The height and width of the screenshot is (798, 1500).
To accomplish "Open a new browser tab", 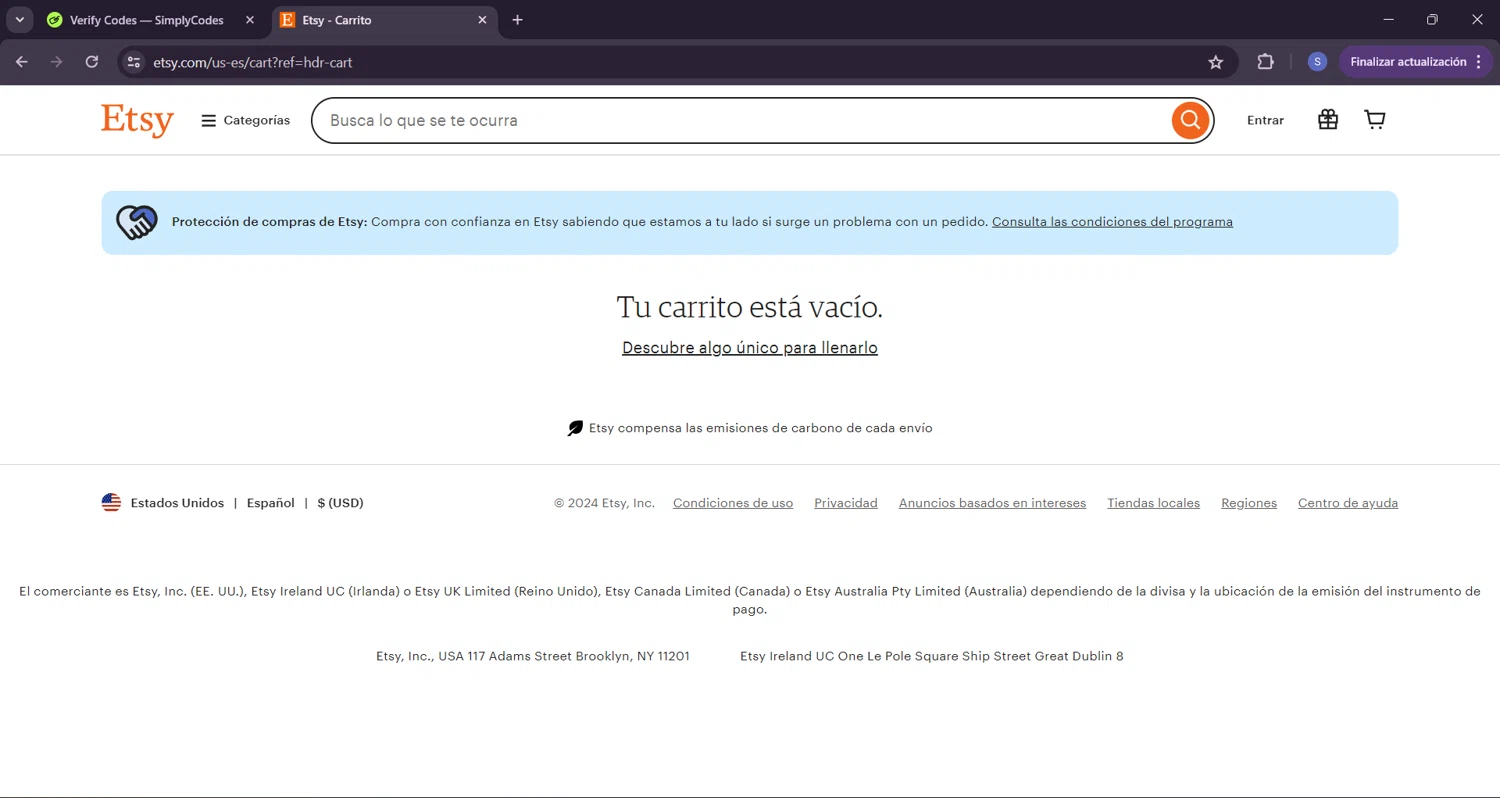I will pyautogui.click(x=517, y=20).
